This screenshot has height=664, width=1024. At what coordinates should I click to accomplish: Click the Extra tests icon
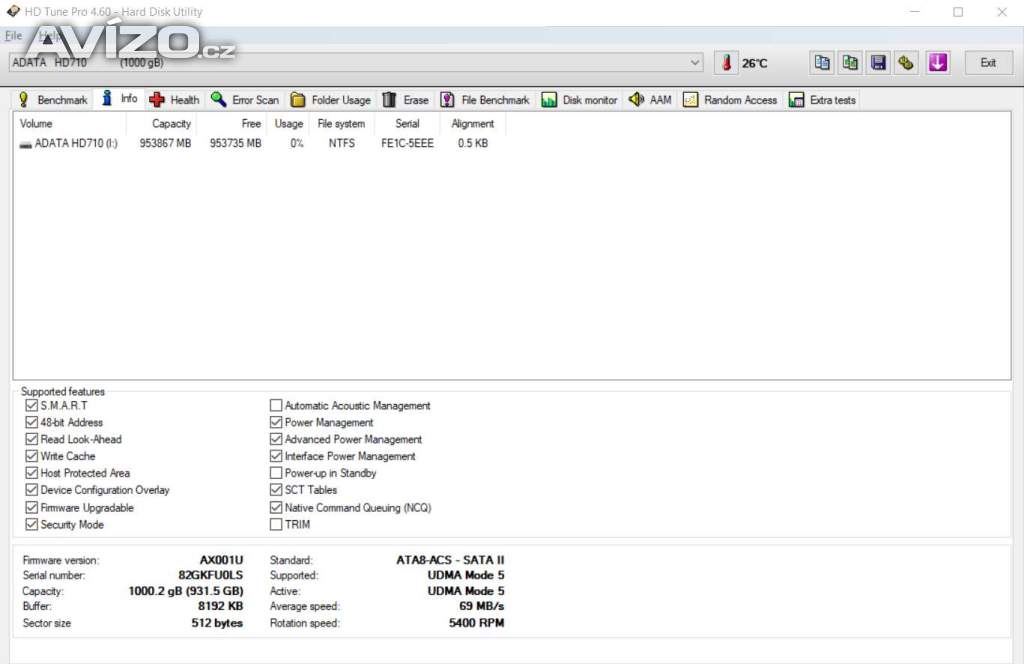[796, 99]
